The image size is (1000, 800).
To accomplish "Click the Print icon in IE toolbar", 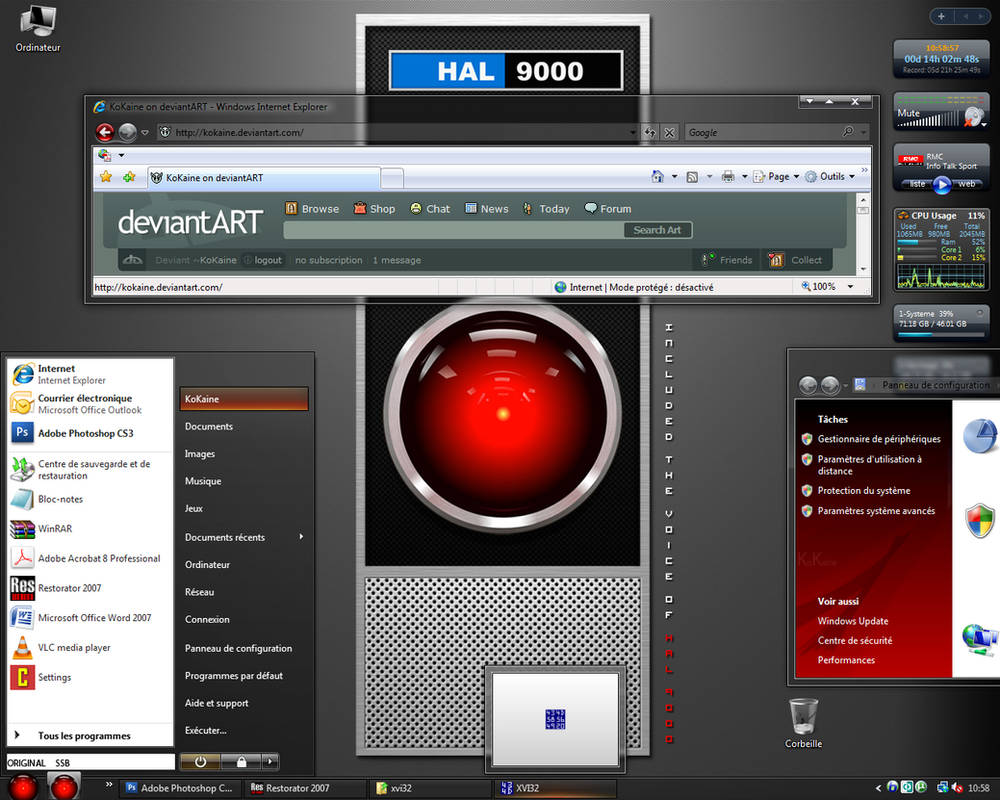I will pyautogui.click(x=728, y=177).
